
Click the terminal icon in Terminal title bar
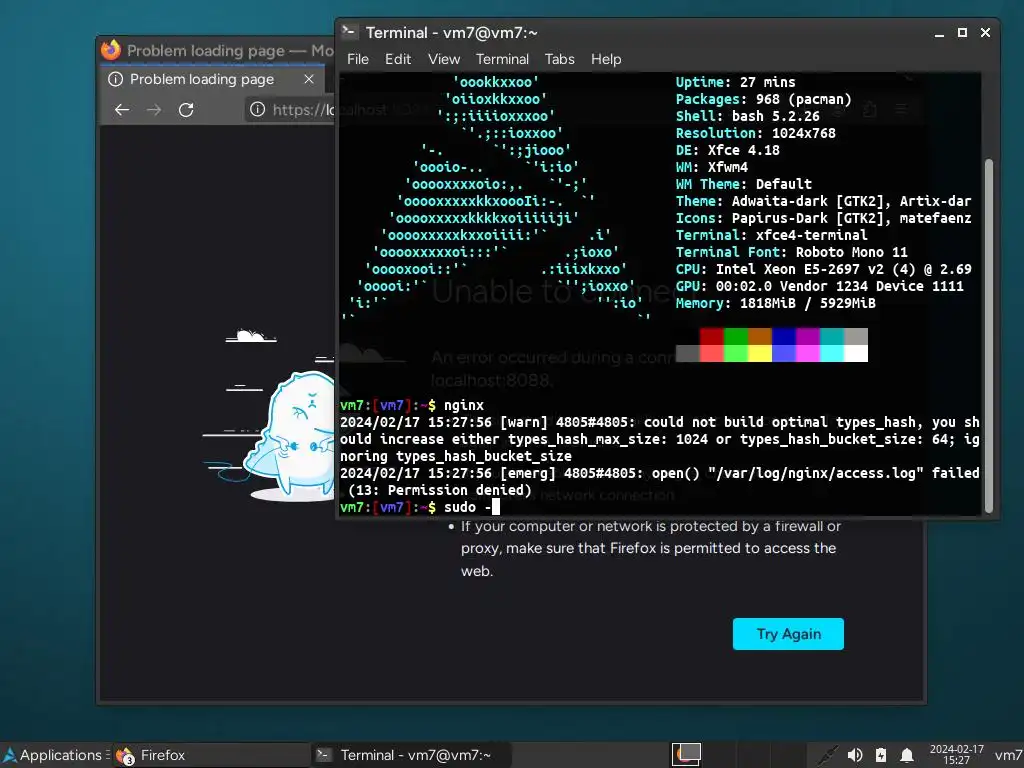pos(350,31)
